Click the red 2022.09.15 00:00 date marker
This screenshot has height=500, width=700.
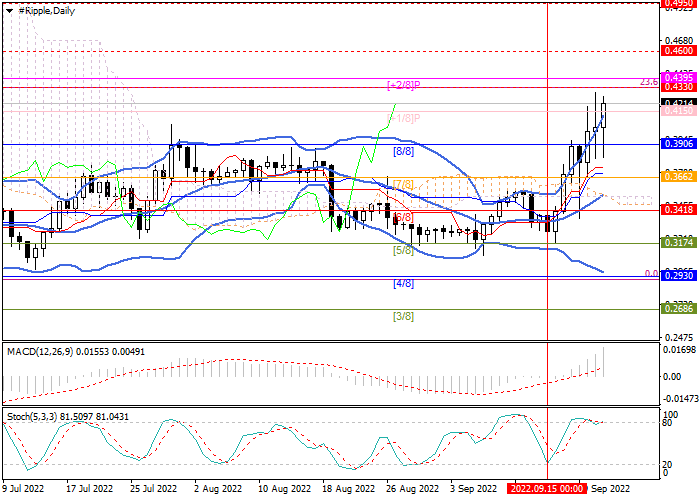[x=546, y=490]
